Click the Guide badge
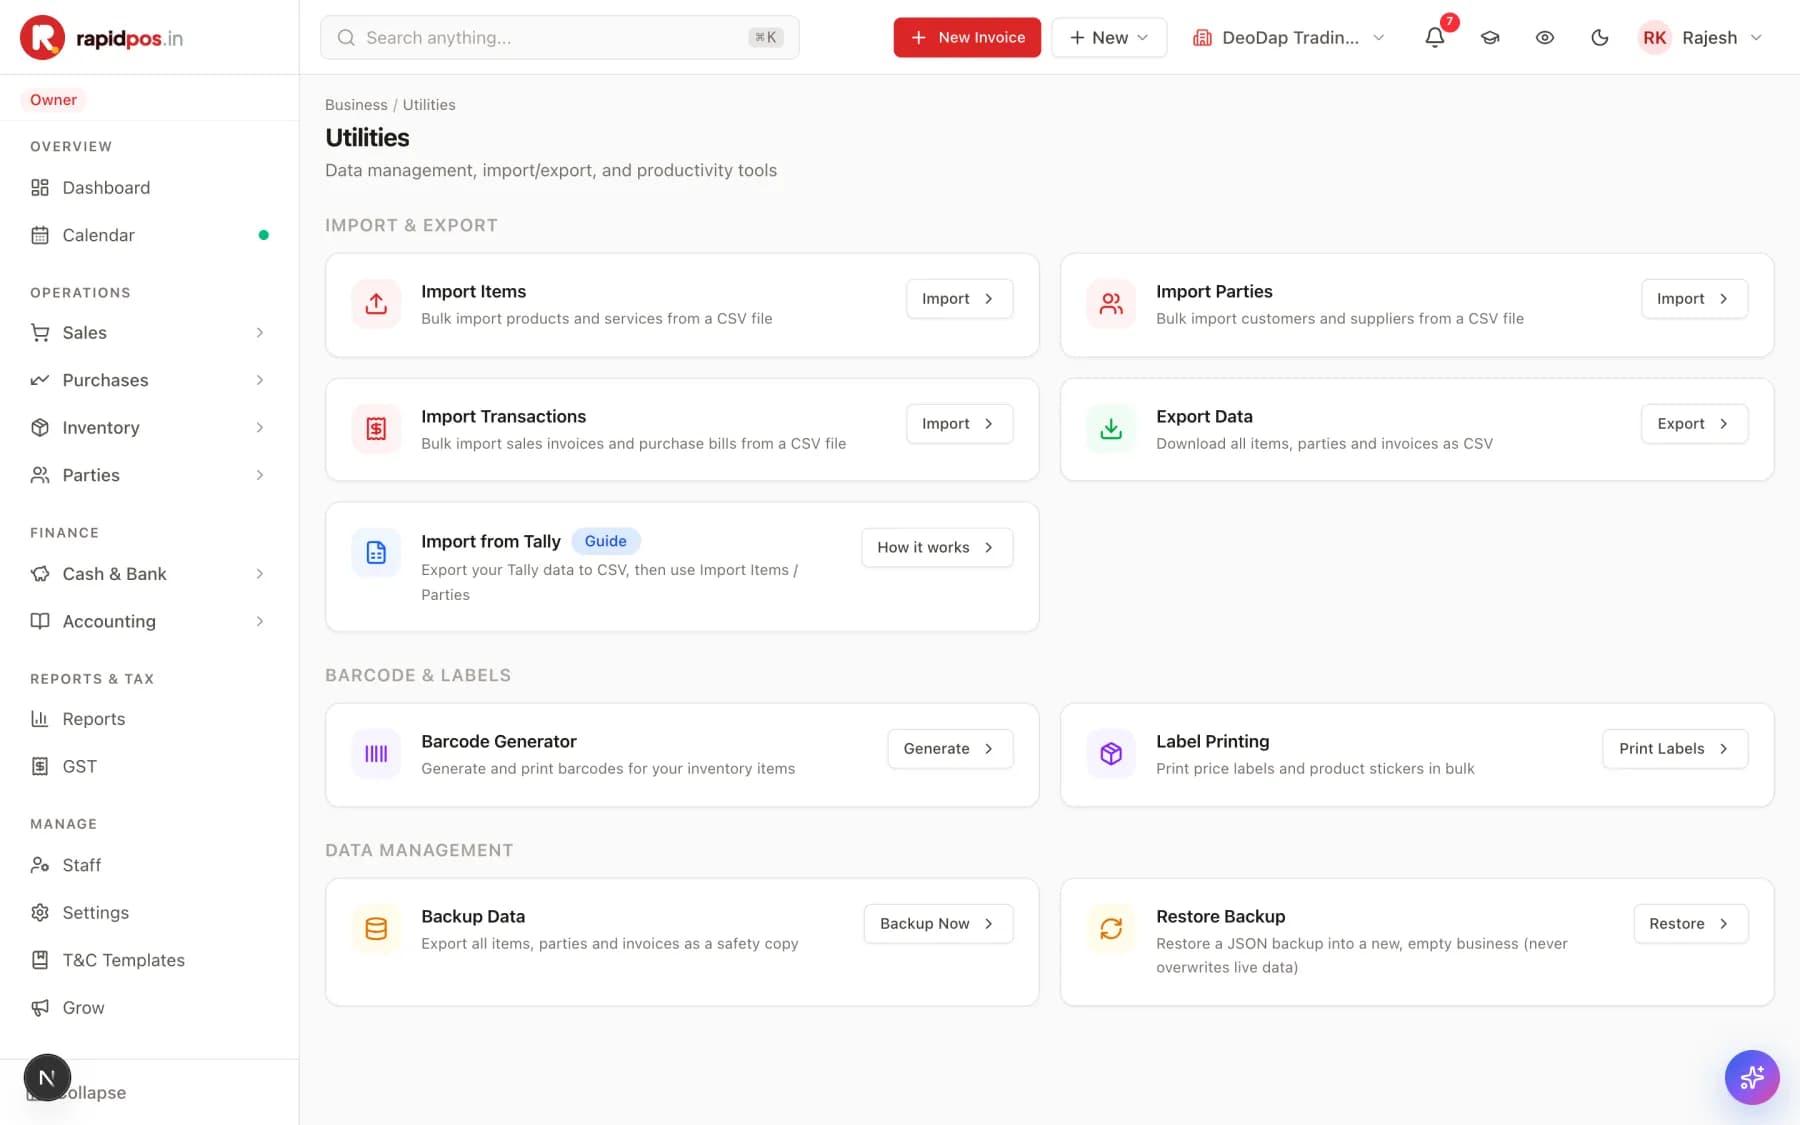The height and width of the screenshot is (1125, 1800). [606, 541]
